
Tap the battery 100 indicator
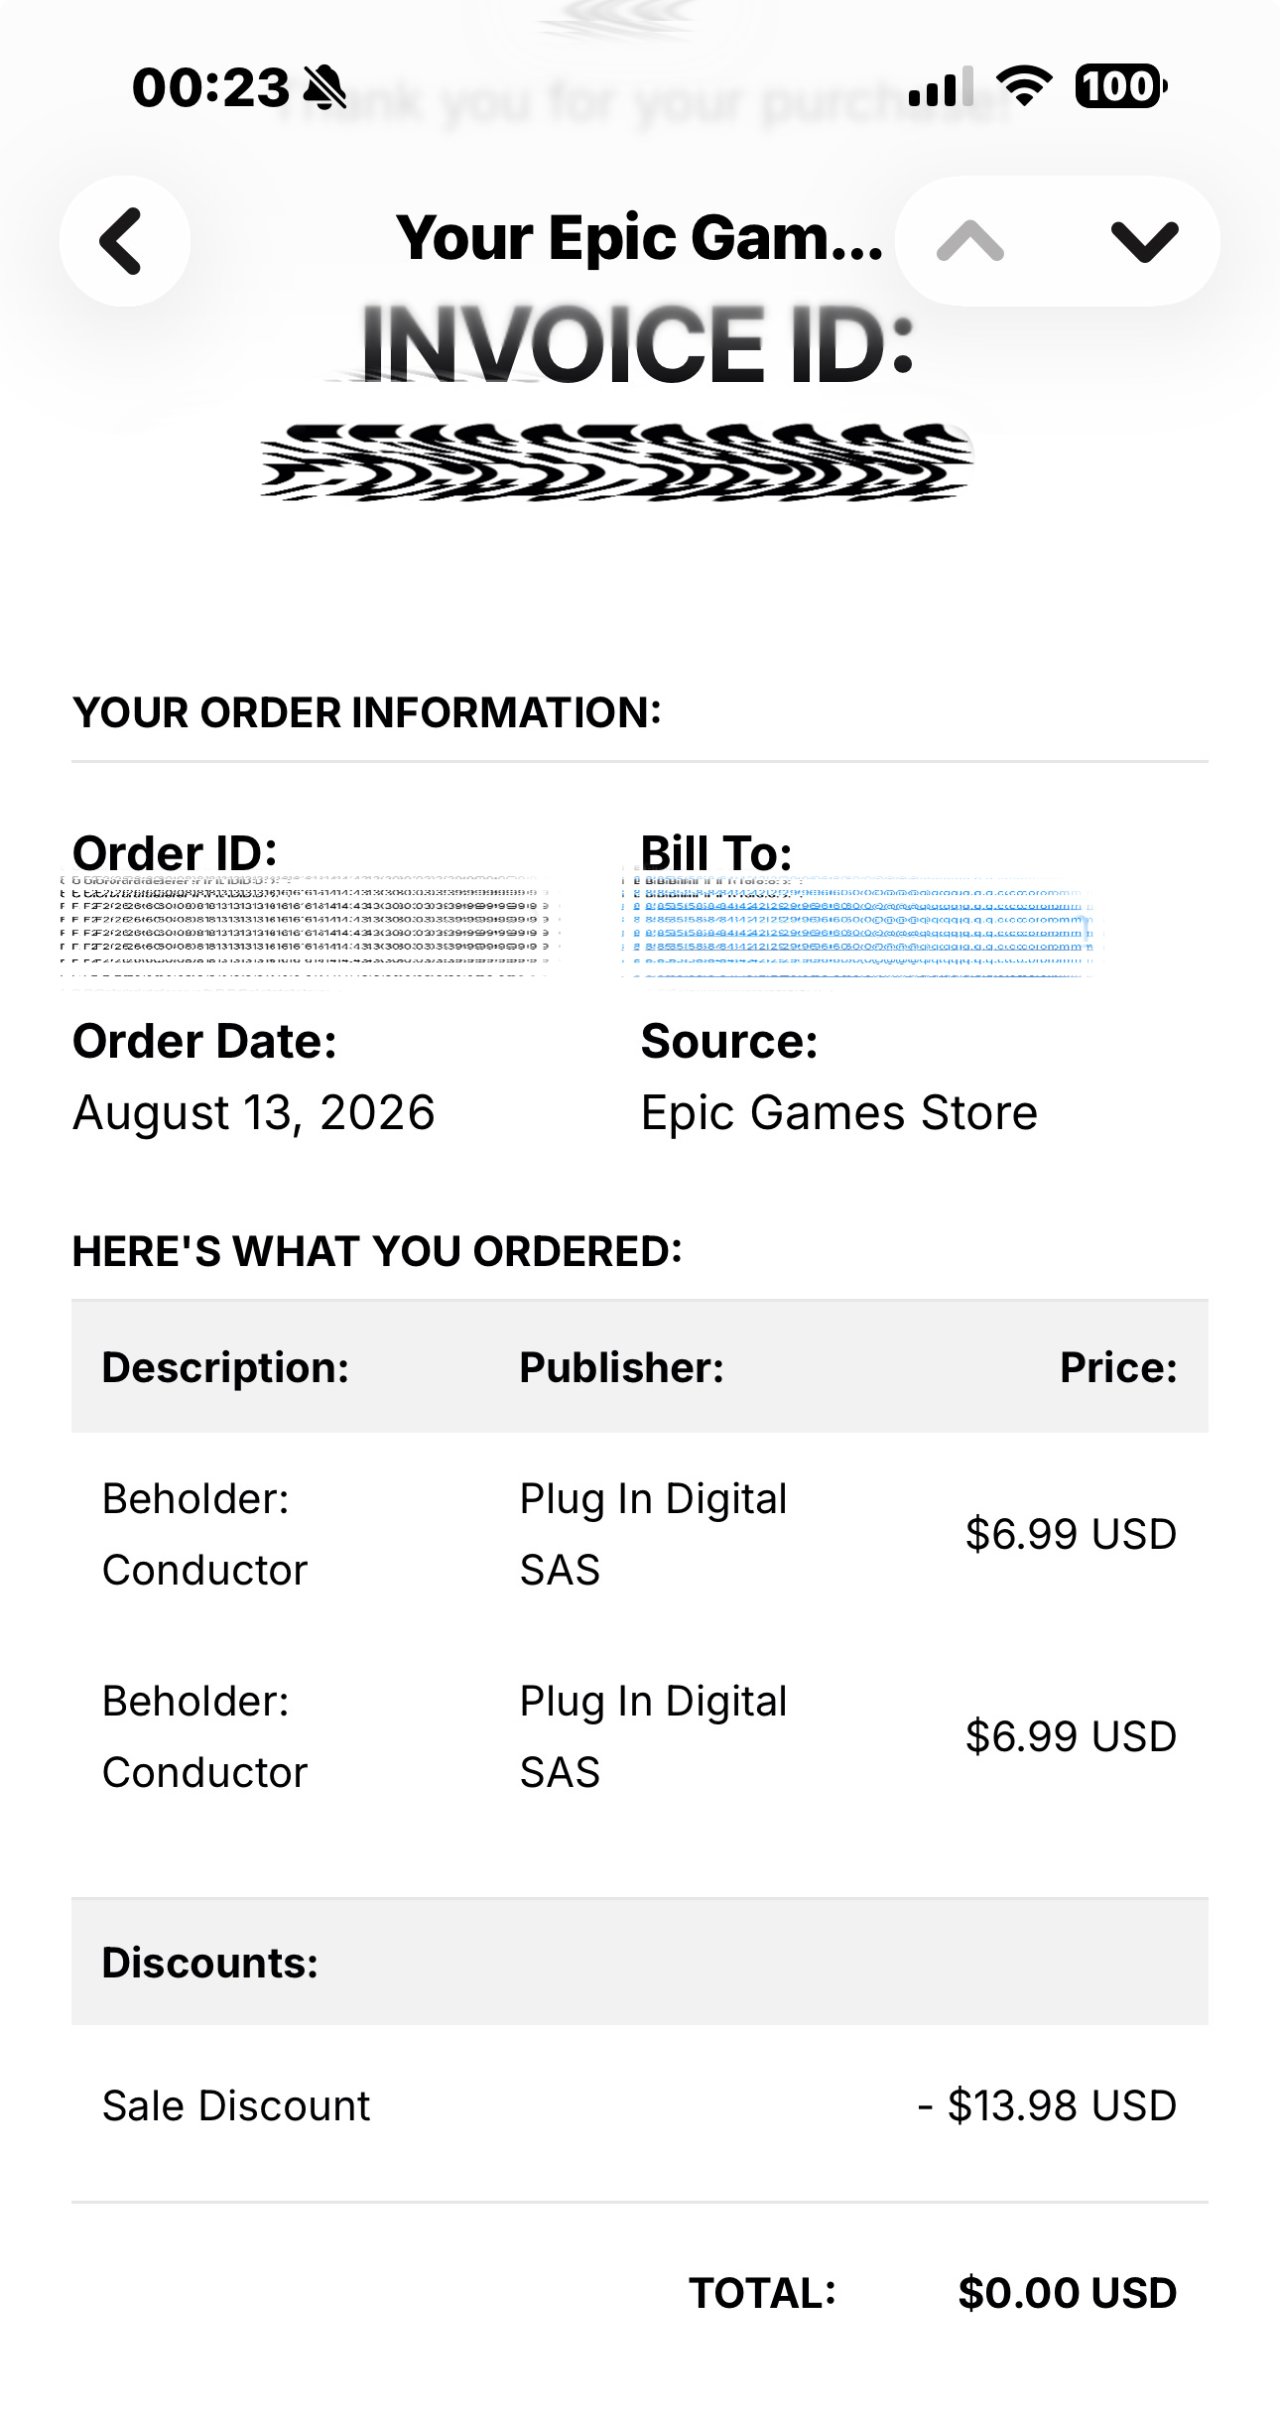pyautogui.click(x=1121, y=86)
